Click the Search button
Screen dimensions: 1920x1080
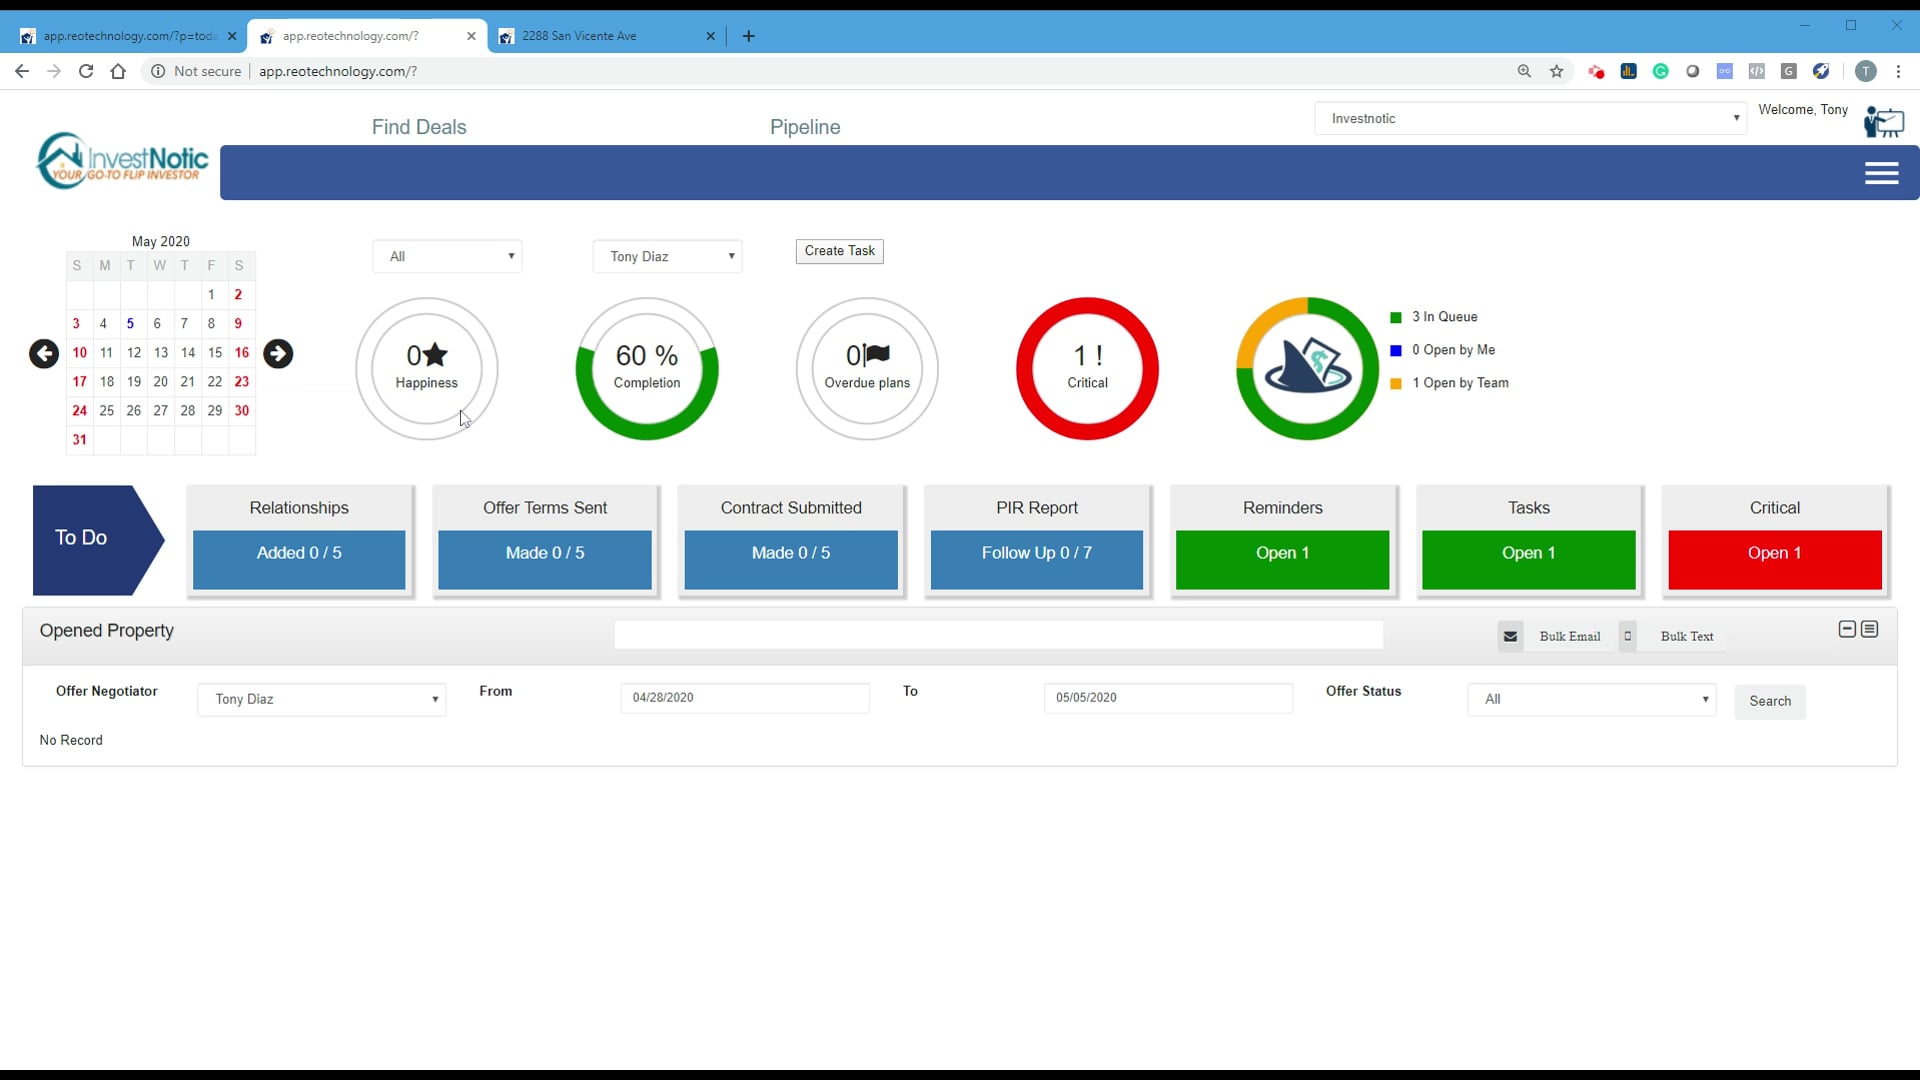pos(1770,701)
